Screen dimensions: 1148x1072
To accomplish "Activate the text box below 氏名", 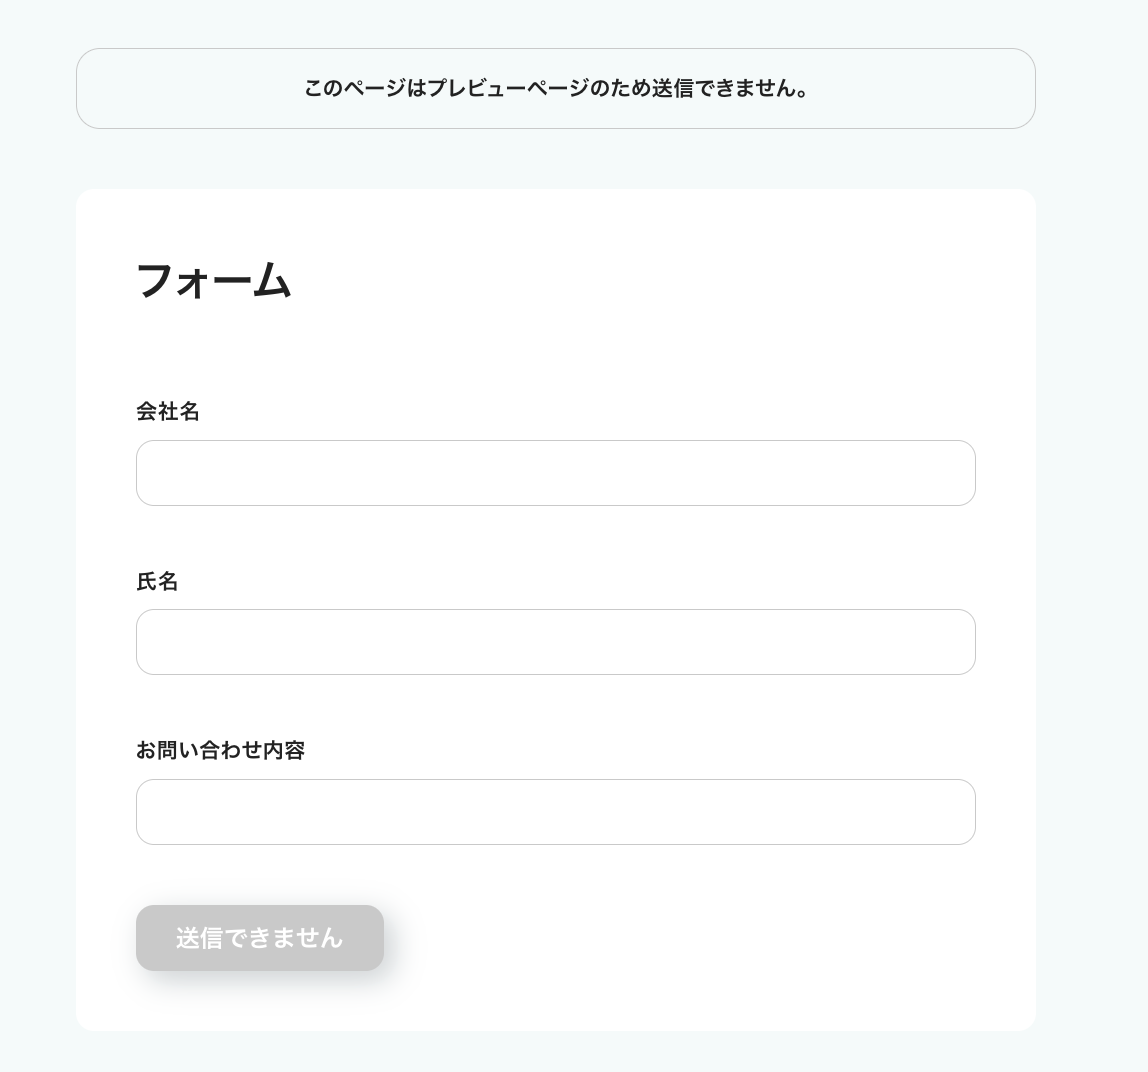I will [x=555, y=642].
